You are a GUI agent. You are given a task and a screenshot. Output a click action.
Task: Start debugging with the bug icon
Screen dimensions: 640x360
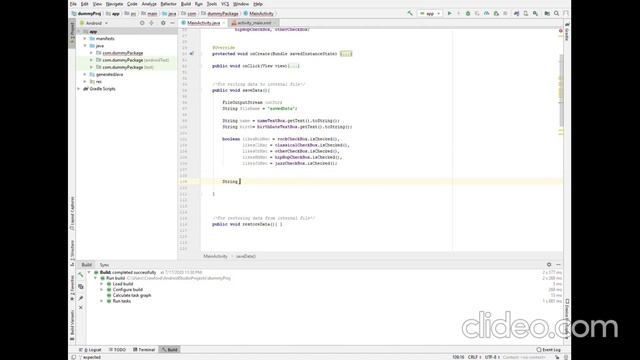(x=468, y=13)
